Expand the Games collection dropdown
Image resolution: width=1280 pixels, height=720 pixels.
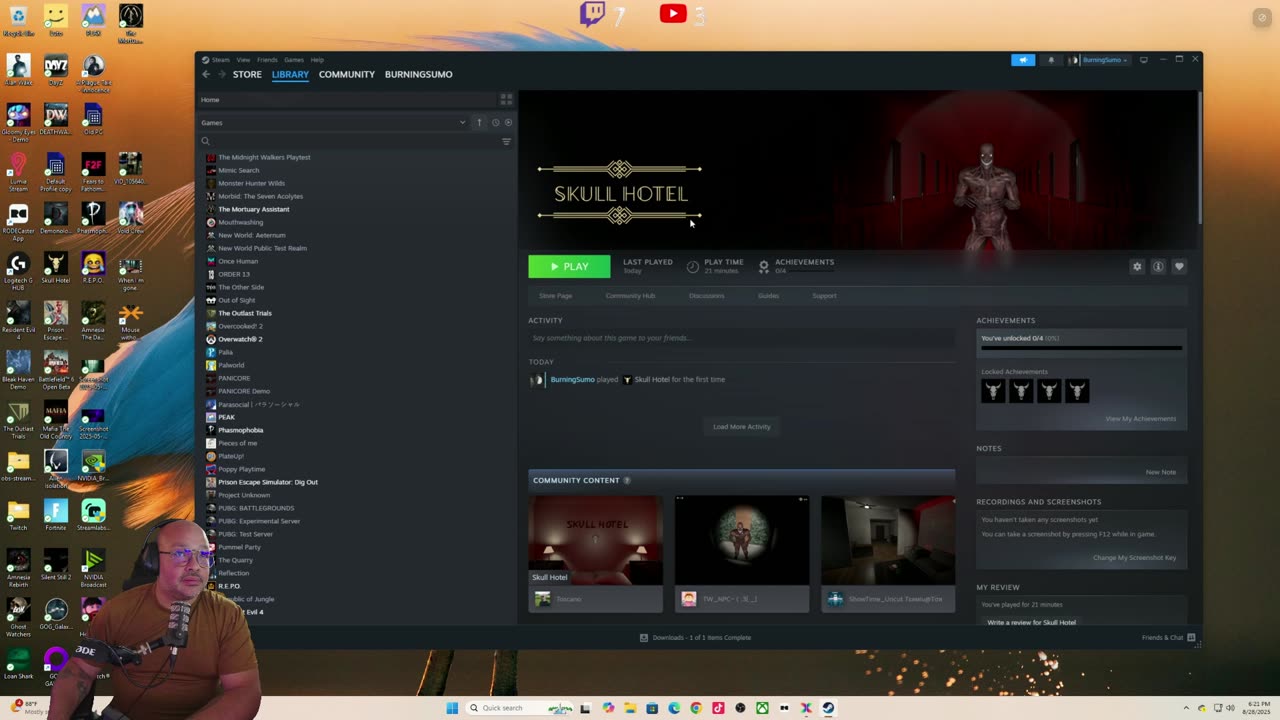(462, 123)
